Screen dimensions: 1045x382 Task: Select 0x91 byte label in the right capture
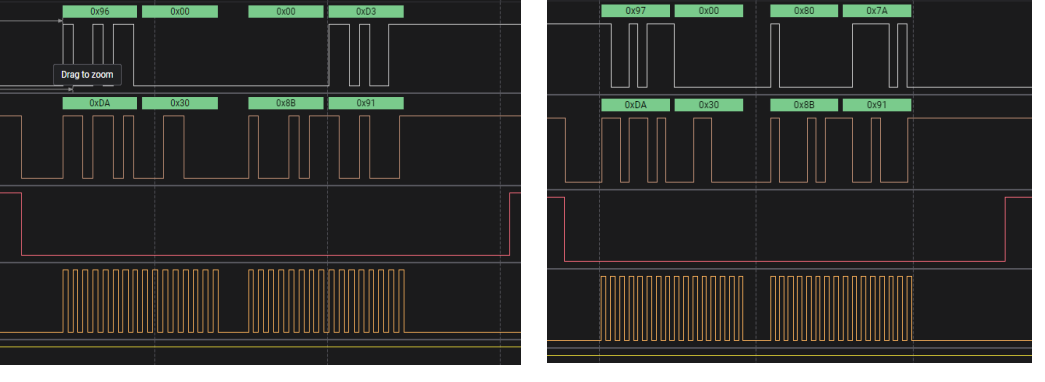(876, 105)
